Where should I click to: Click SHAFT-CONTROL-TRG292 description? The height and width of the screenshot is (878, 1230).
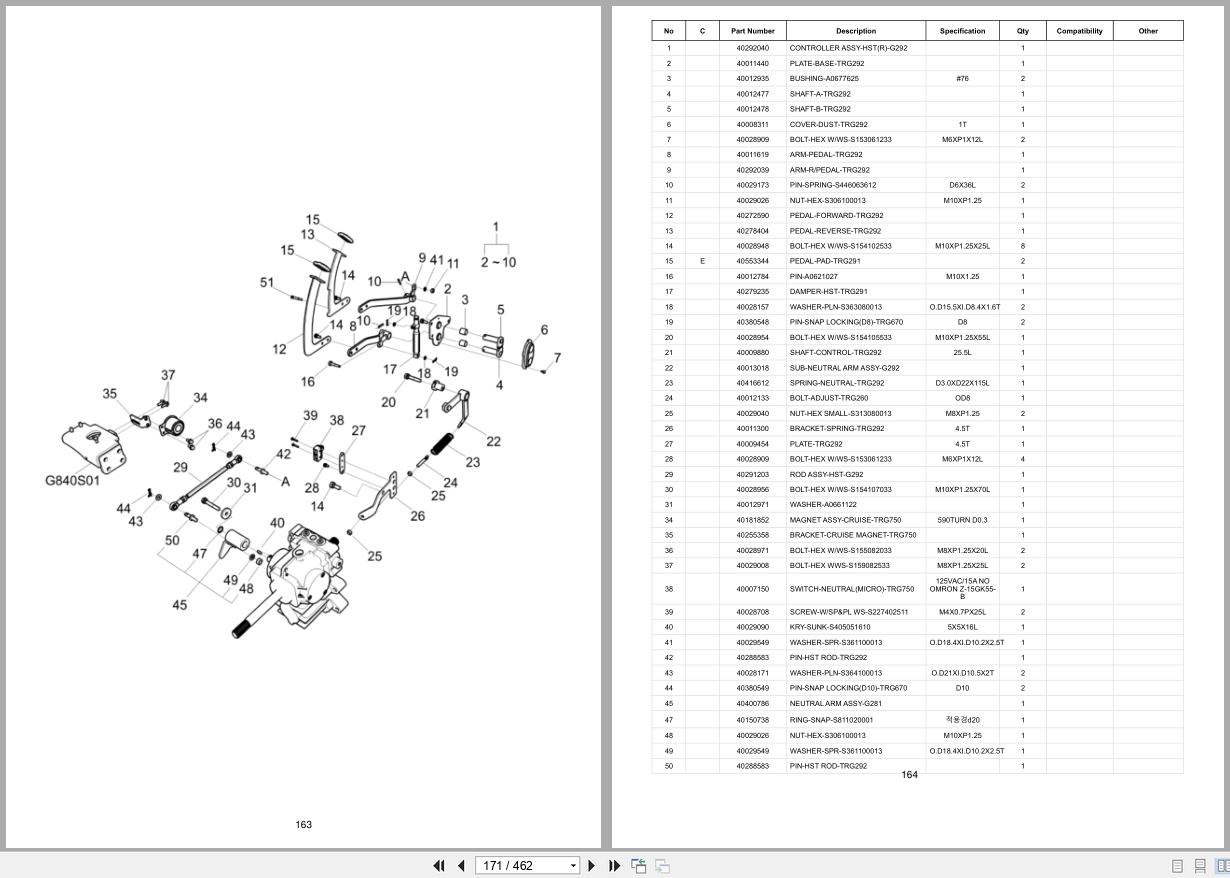[836, 352]
